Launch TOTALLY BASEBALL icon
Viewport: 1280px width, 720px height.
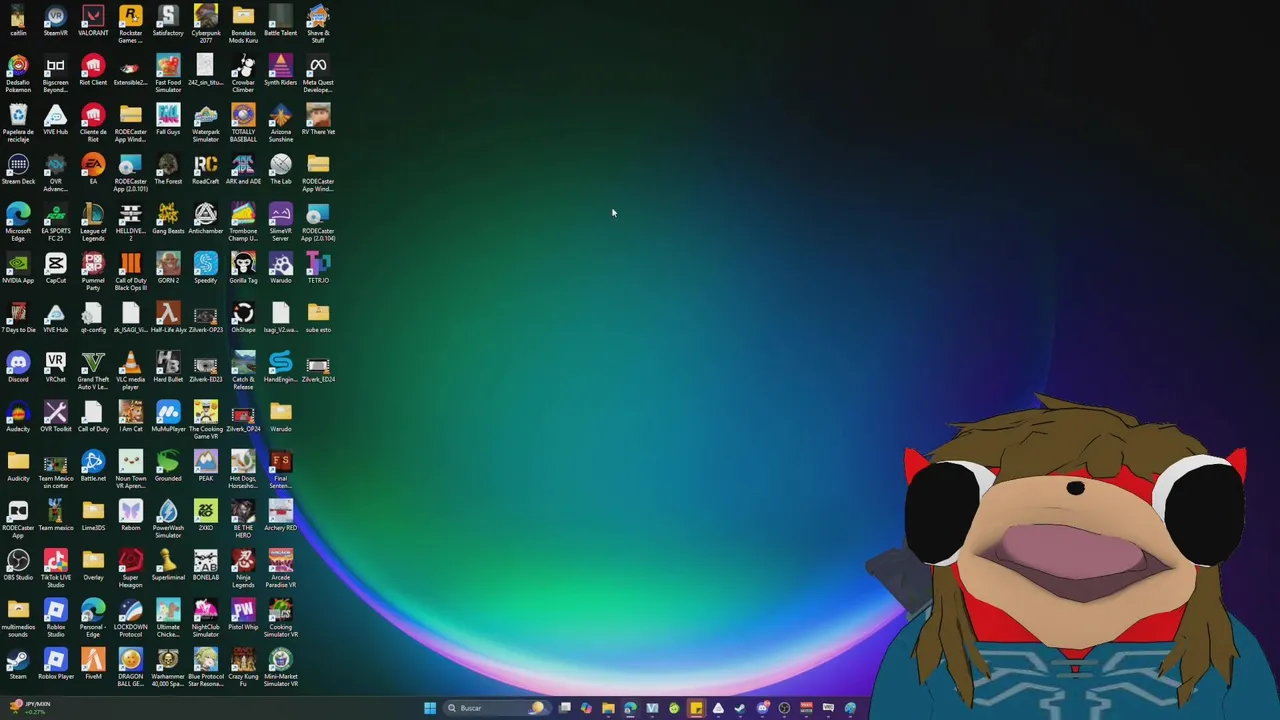(243, 123)
